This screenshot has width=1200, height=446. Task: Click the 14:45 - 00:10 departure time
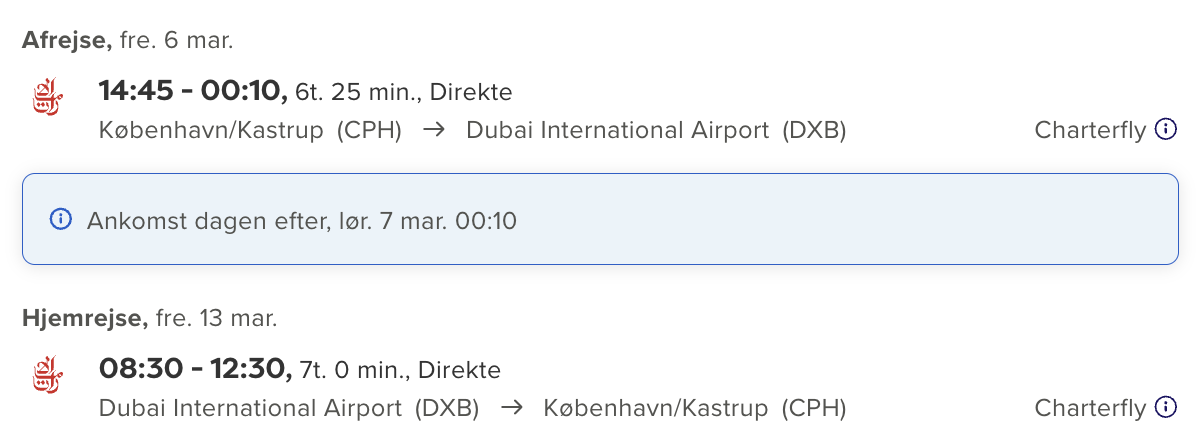(193, 92)
